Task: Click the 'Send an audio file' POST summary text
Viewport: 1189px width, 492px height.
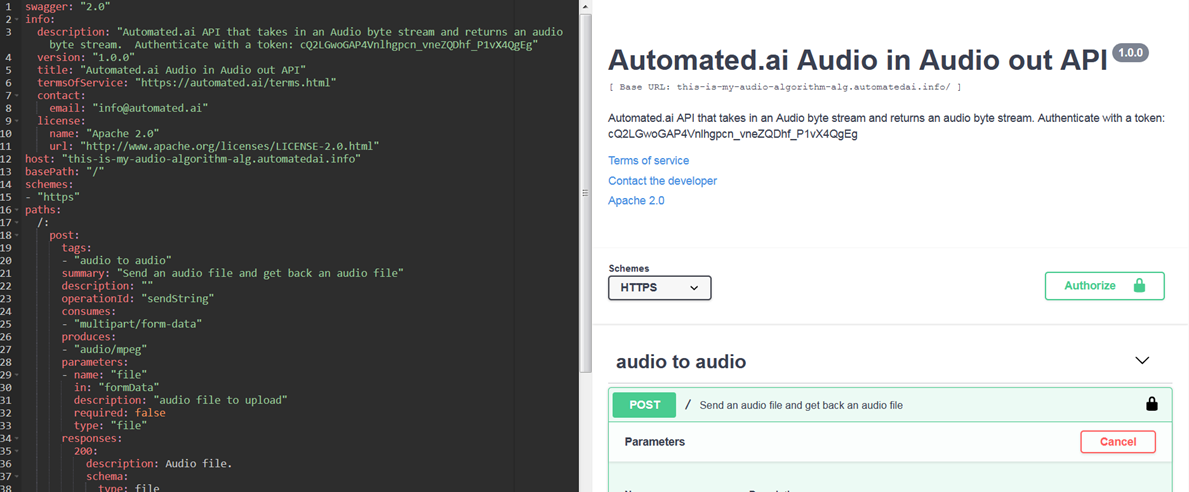Action: (802, 406)
